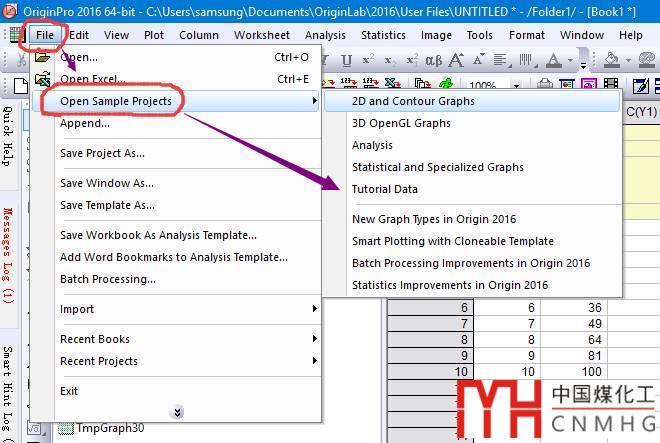
Task: Select 2D and Contour Graphs sample
Action: [472, 101]
